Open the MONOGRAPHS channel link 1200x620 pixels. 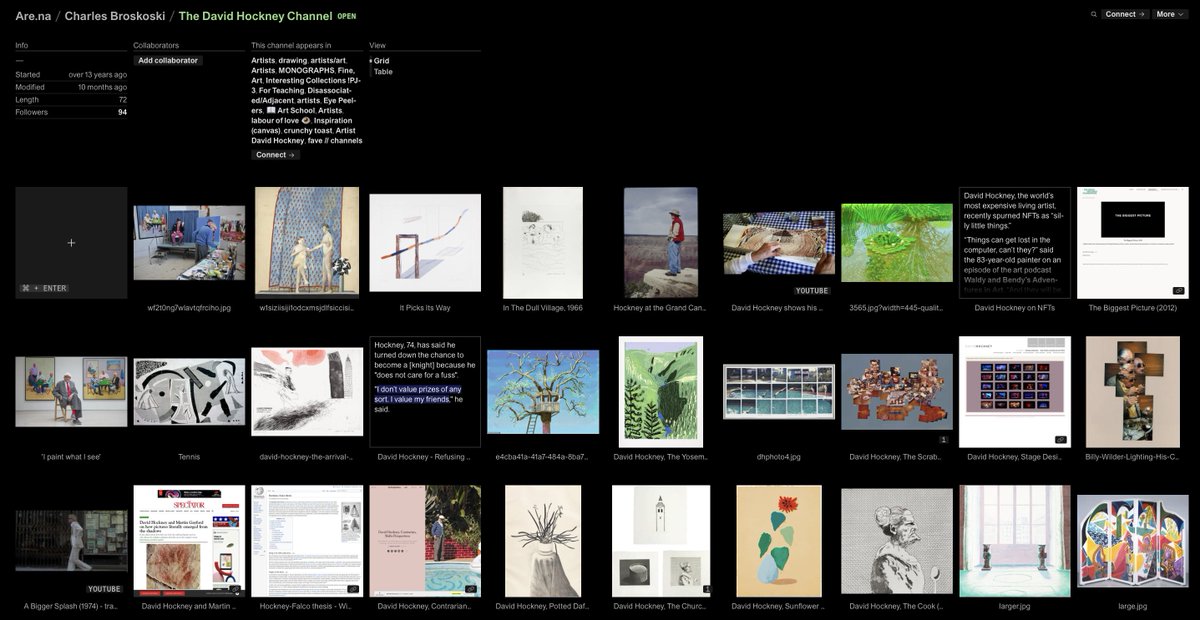click(x=307, y=71)
